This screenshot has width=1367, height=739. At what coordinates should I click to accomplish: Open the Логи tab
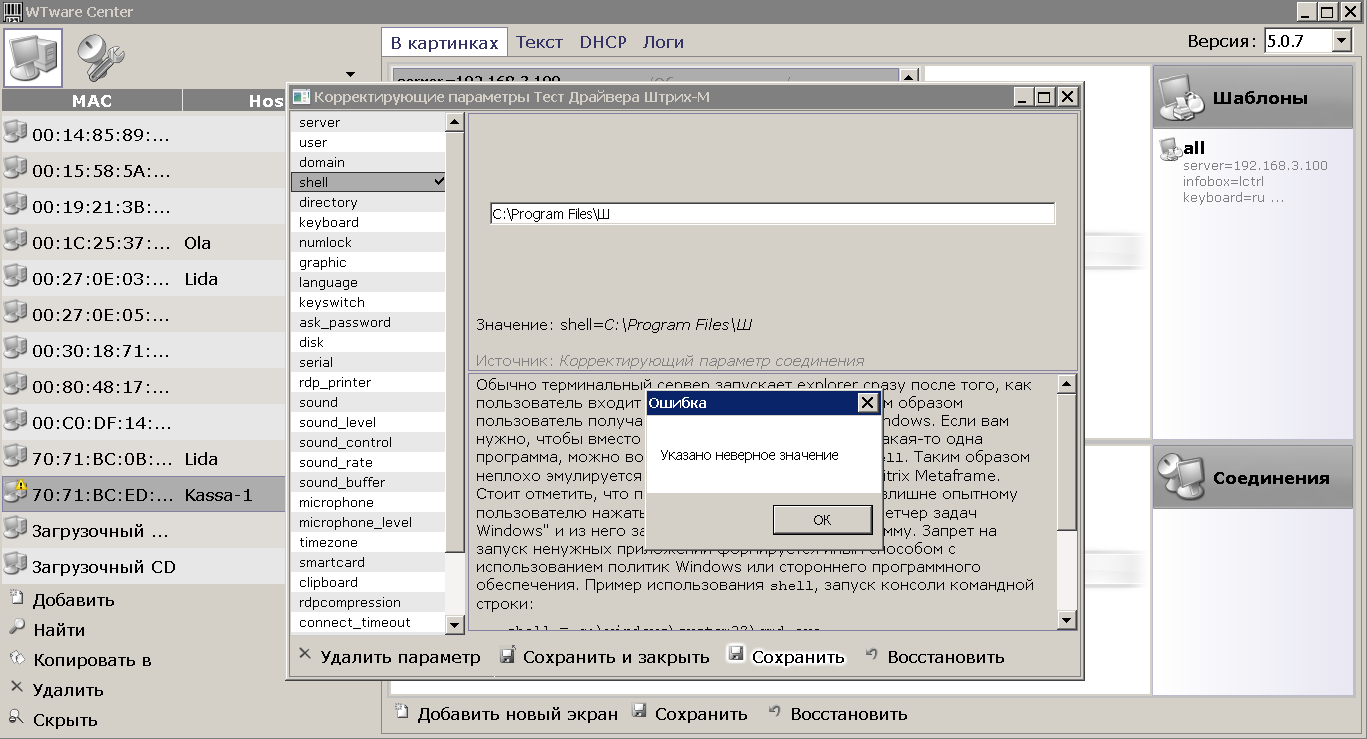pos(663,42)
